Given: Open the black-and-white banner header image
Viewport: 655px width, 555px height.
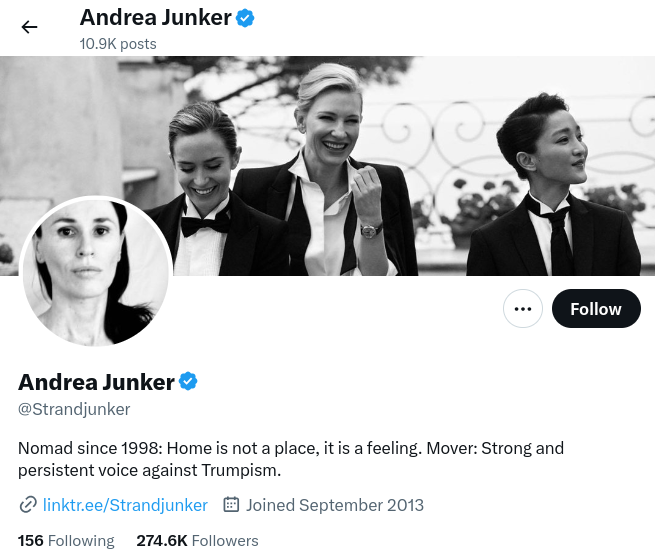Looking at the screenshot, I should 328,166.
